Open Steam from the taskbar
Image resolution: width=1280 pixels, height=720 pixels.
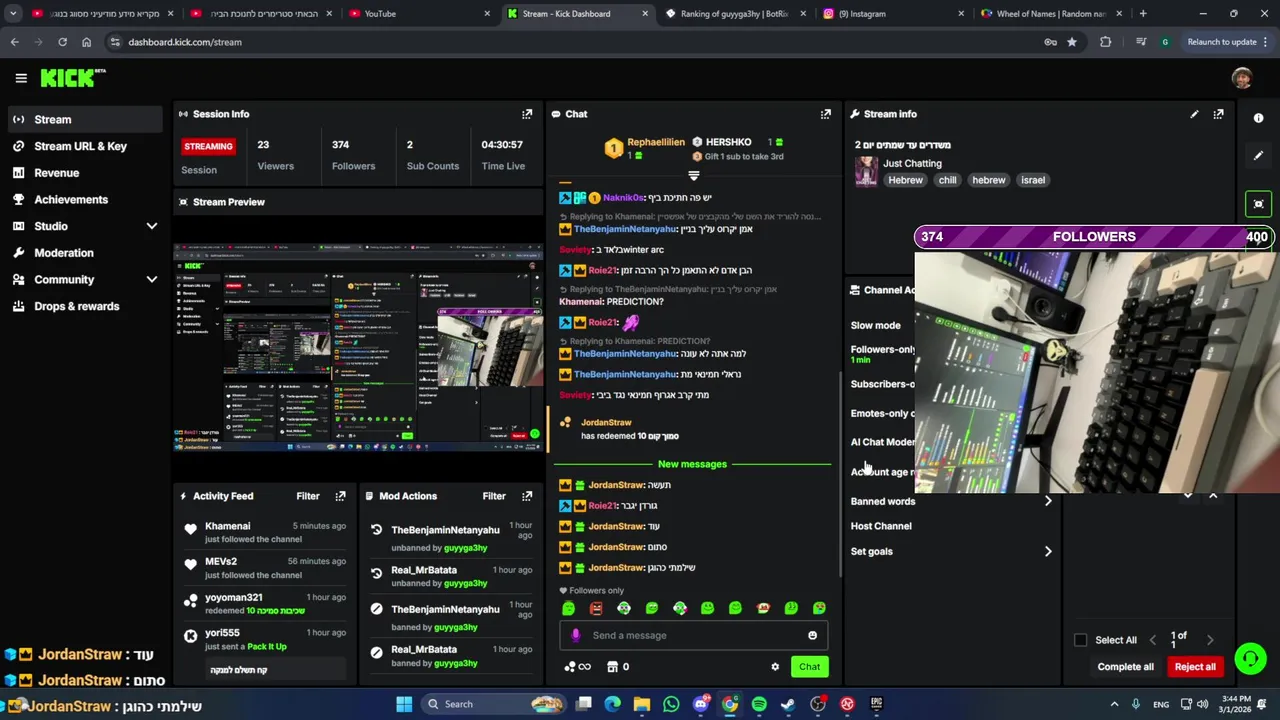coord(788,704)
